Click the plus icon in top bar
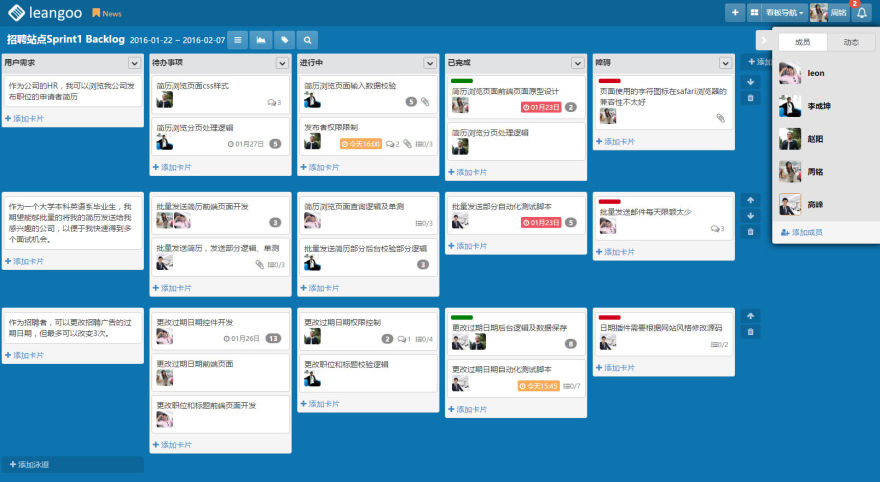Image resolution: width=880 pixels, height=482 pixels. 735,13
